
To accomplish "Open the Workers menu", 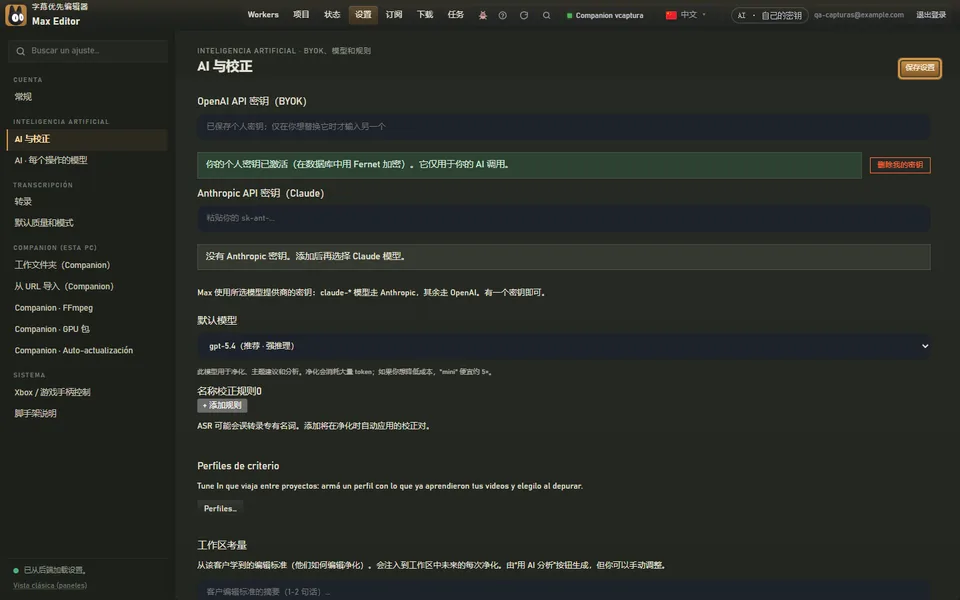I will click(x=263, y=15).
